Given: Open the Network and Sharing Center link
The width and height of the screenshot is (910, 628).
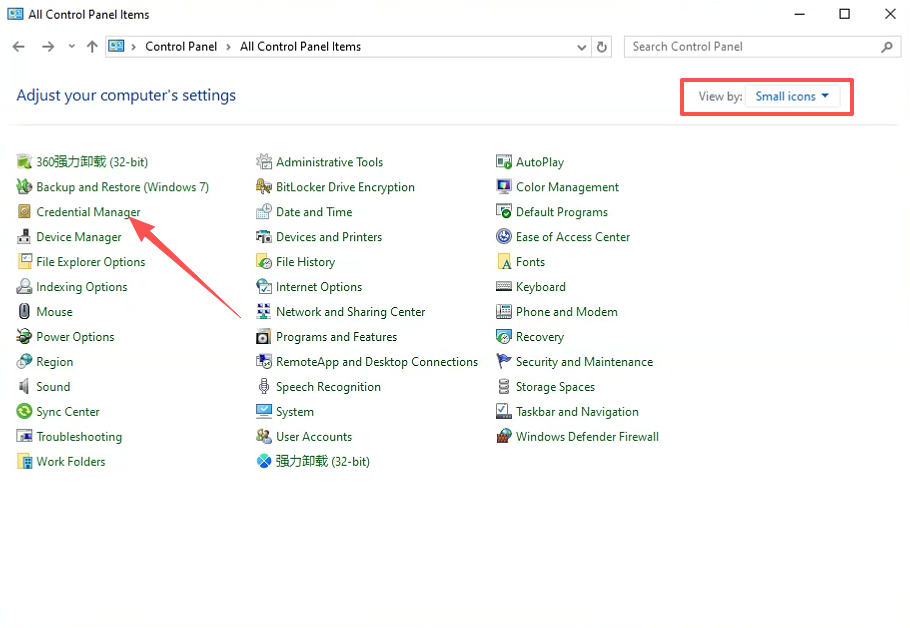Looking at the screenshot, I should click(x=351, y=312).
